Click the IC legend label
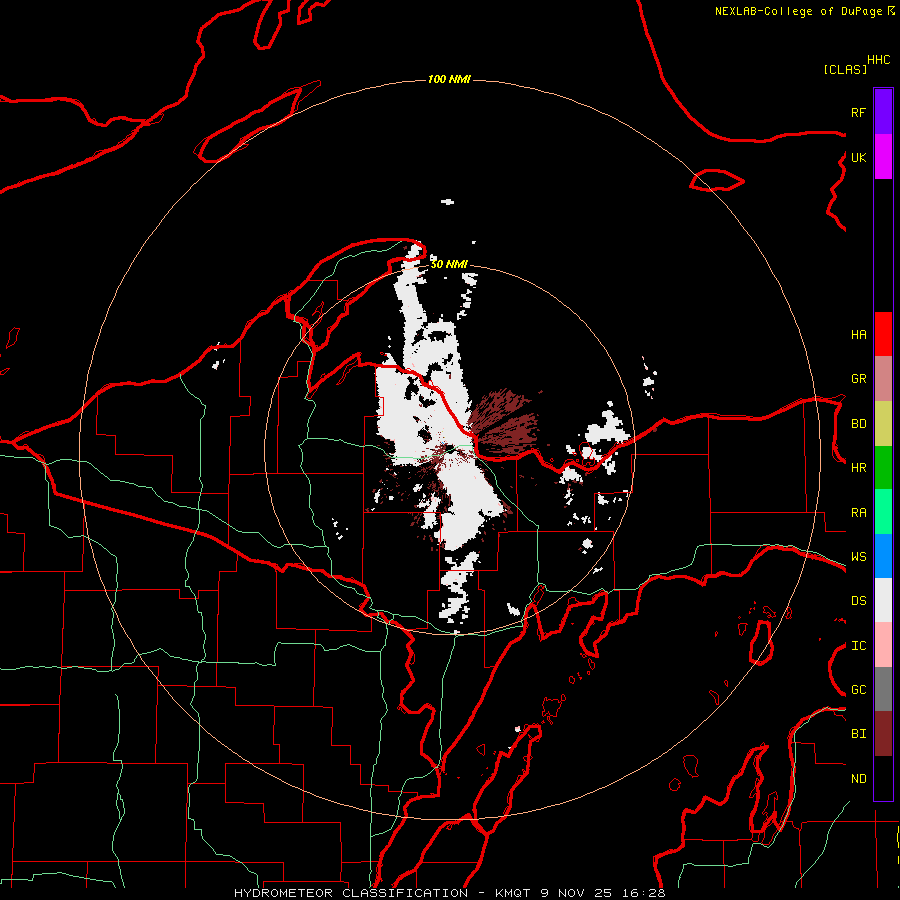 [x=859, y=646]
